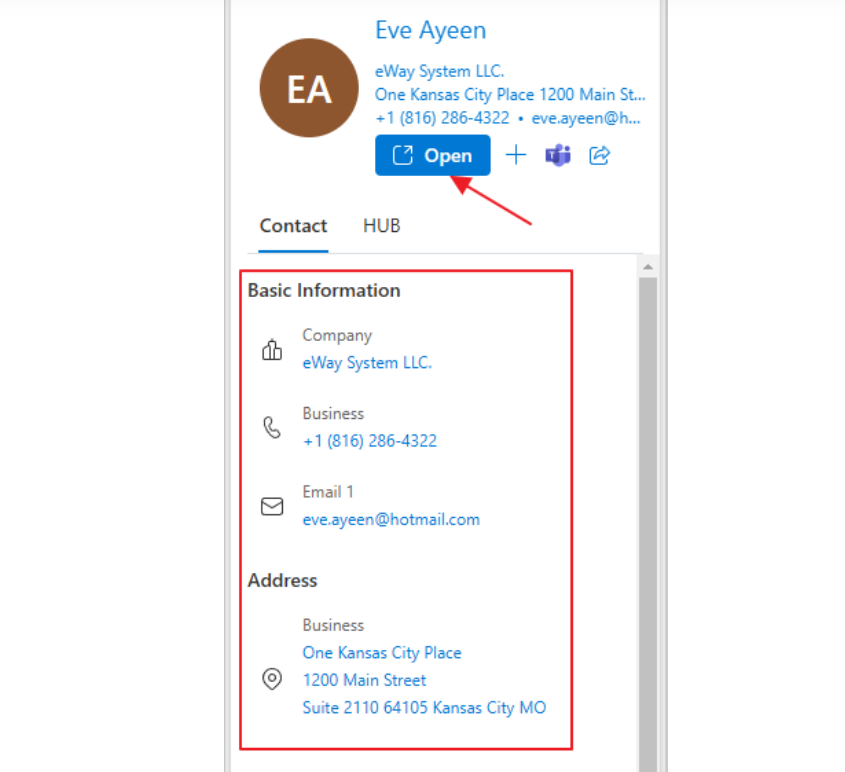Click the vertical scrollbar thumb
This screenshot has height=772, width=845.
(648, 524)
